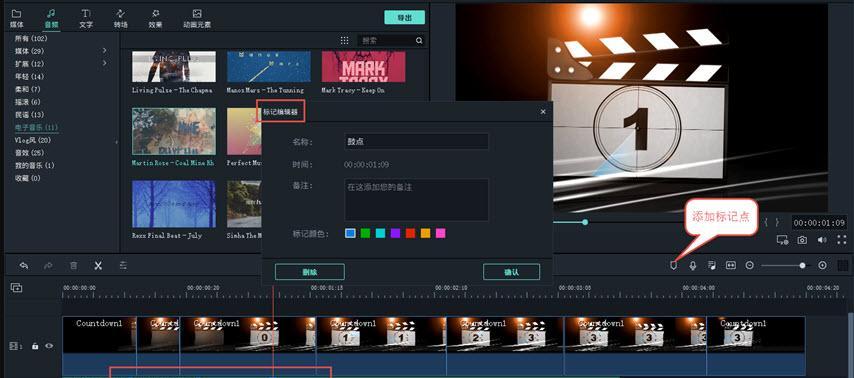Image resolution: width=854 pixels, height=378 pixels.
Task: Click the add track icon above the track header
Action: pyautogui.click(x=16, y=288)
